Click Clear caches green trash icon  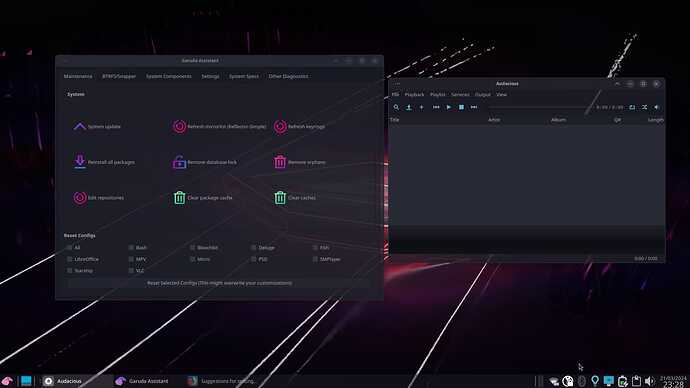[280, 198]
